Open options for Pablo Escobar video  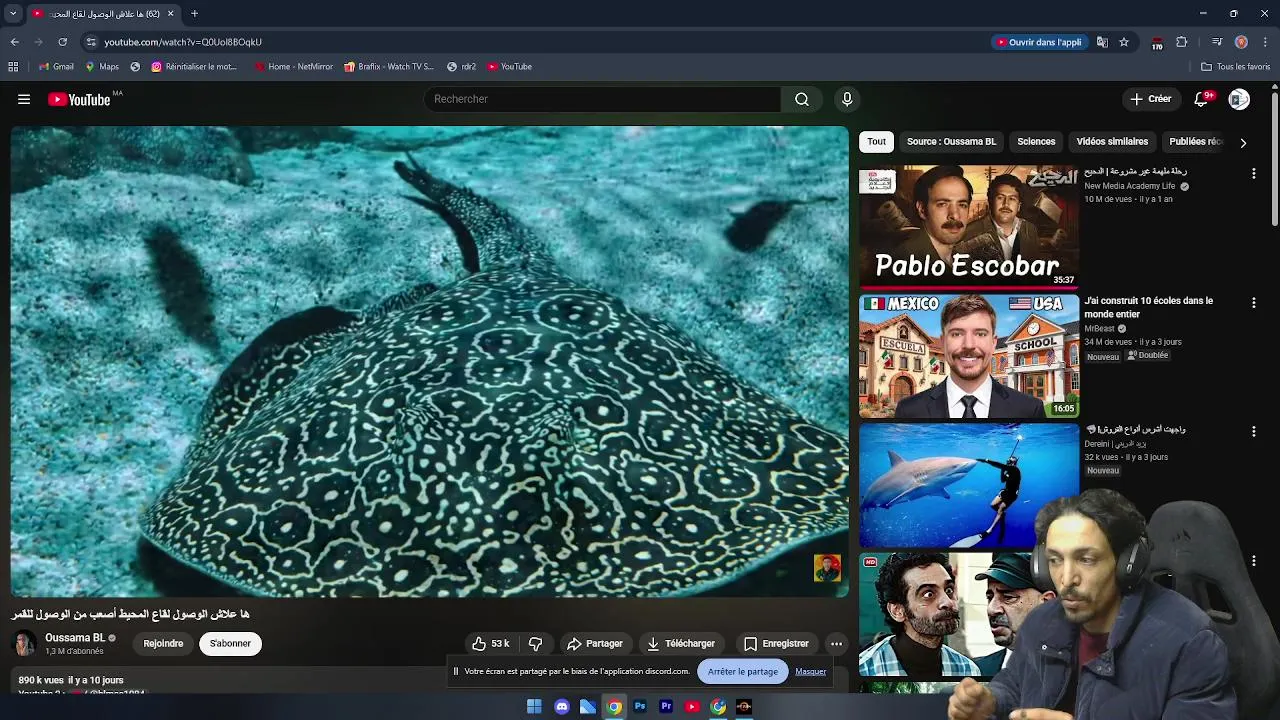click(x=1253, y=174)
